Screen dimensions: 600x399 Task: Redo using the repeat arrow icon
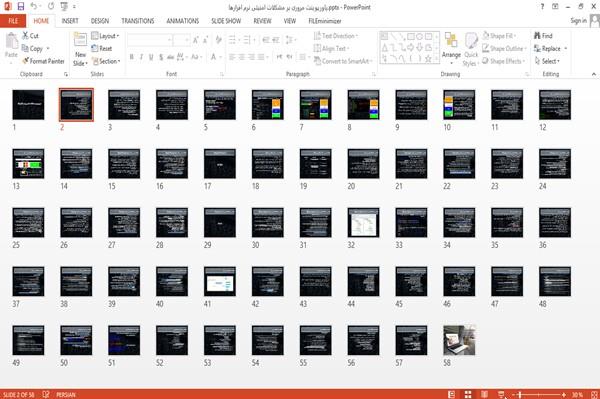pos(51,6)
